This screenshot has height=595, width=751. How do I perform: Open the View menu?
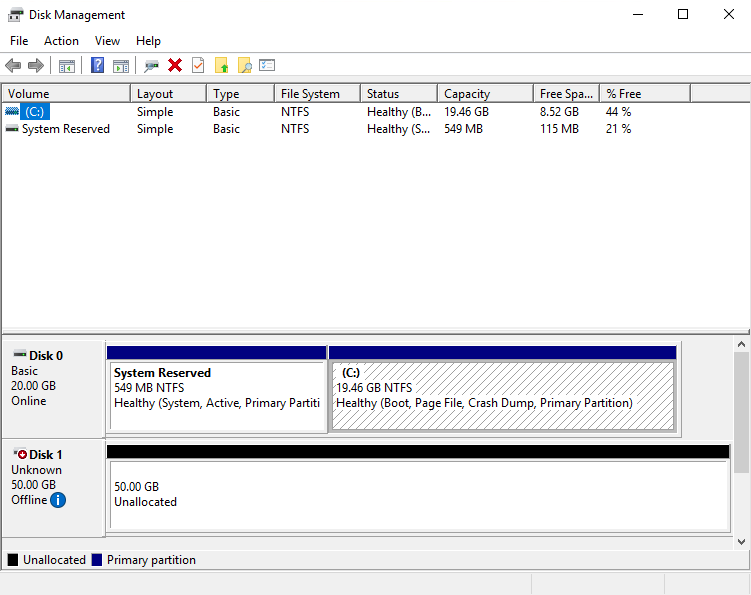pos(107,41)
